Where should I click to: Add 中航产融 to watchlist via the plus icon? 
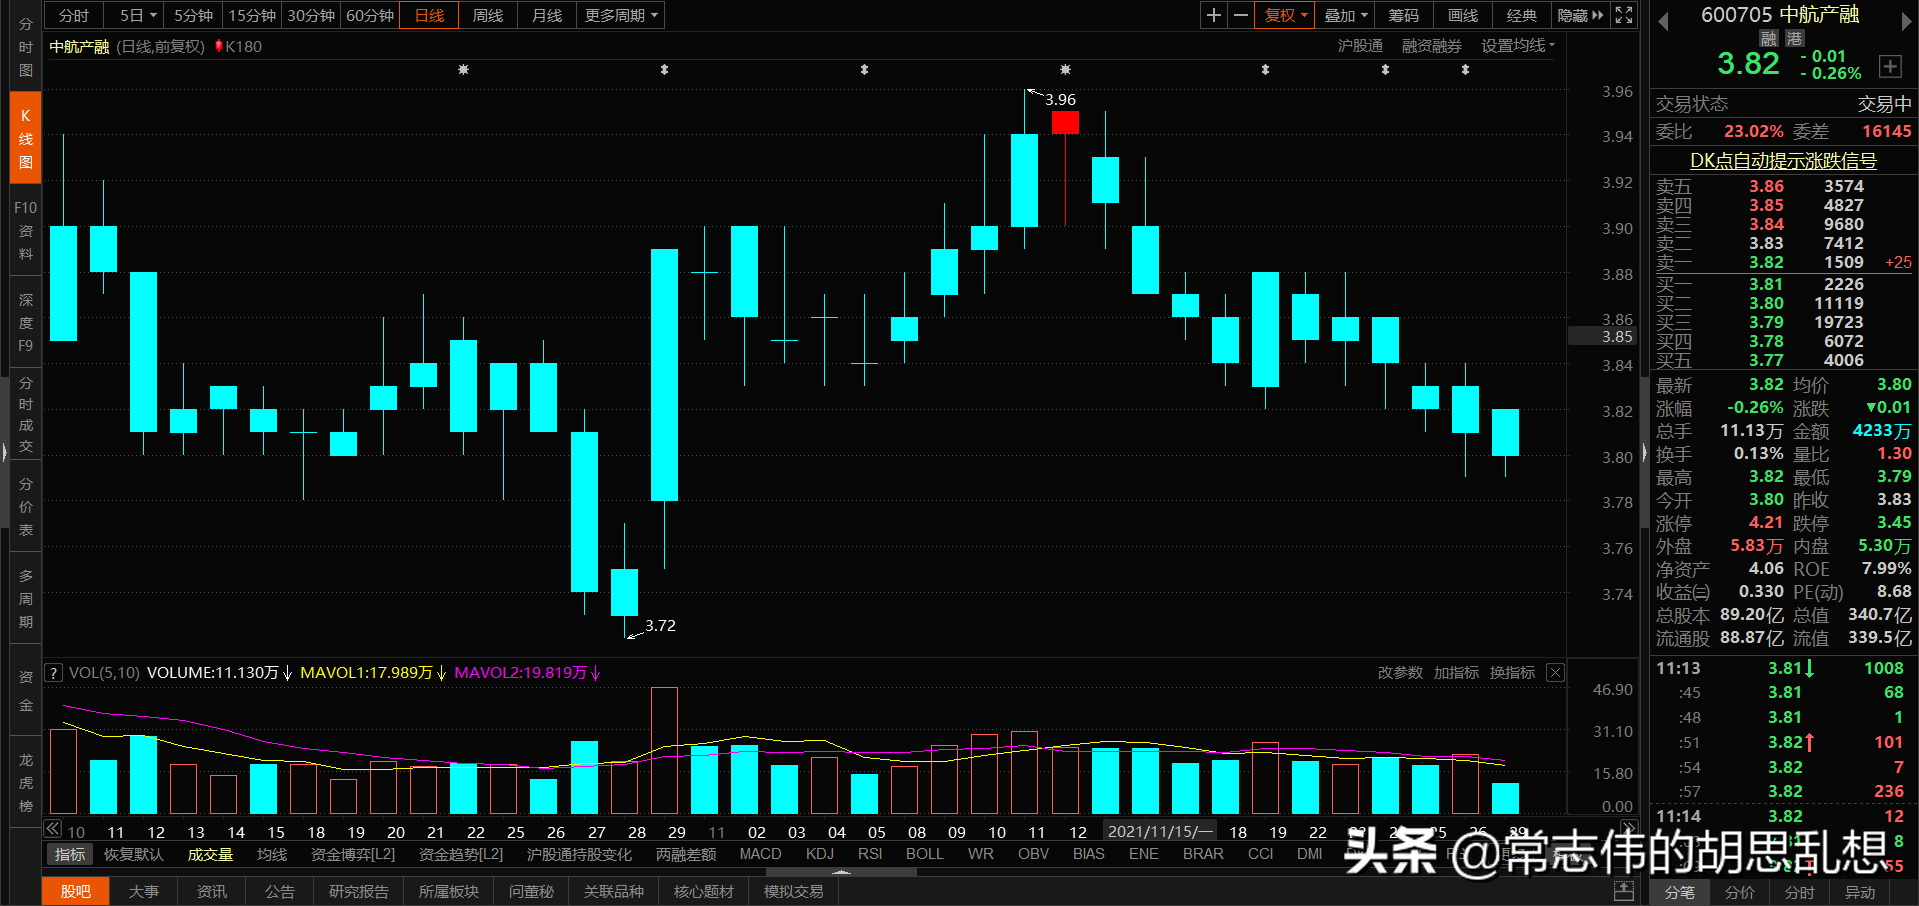[1890, 66]
